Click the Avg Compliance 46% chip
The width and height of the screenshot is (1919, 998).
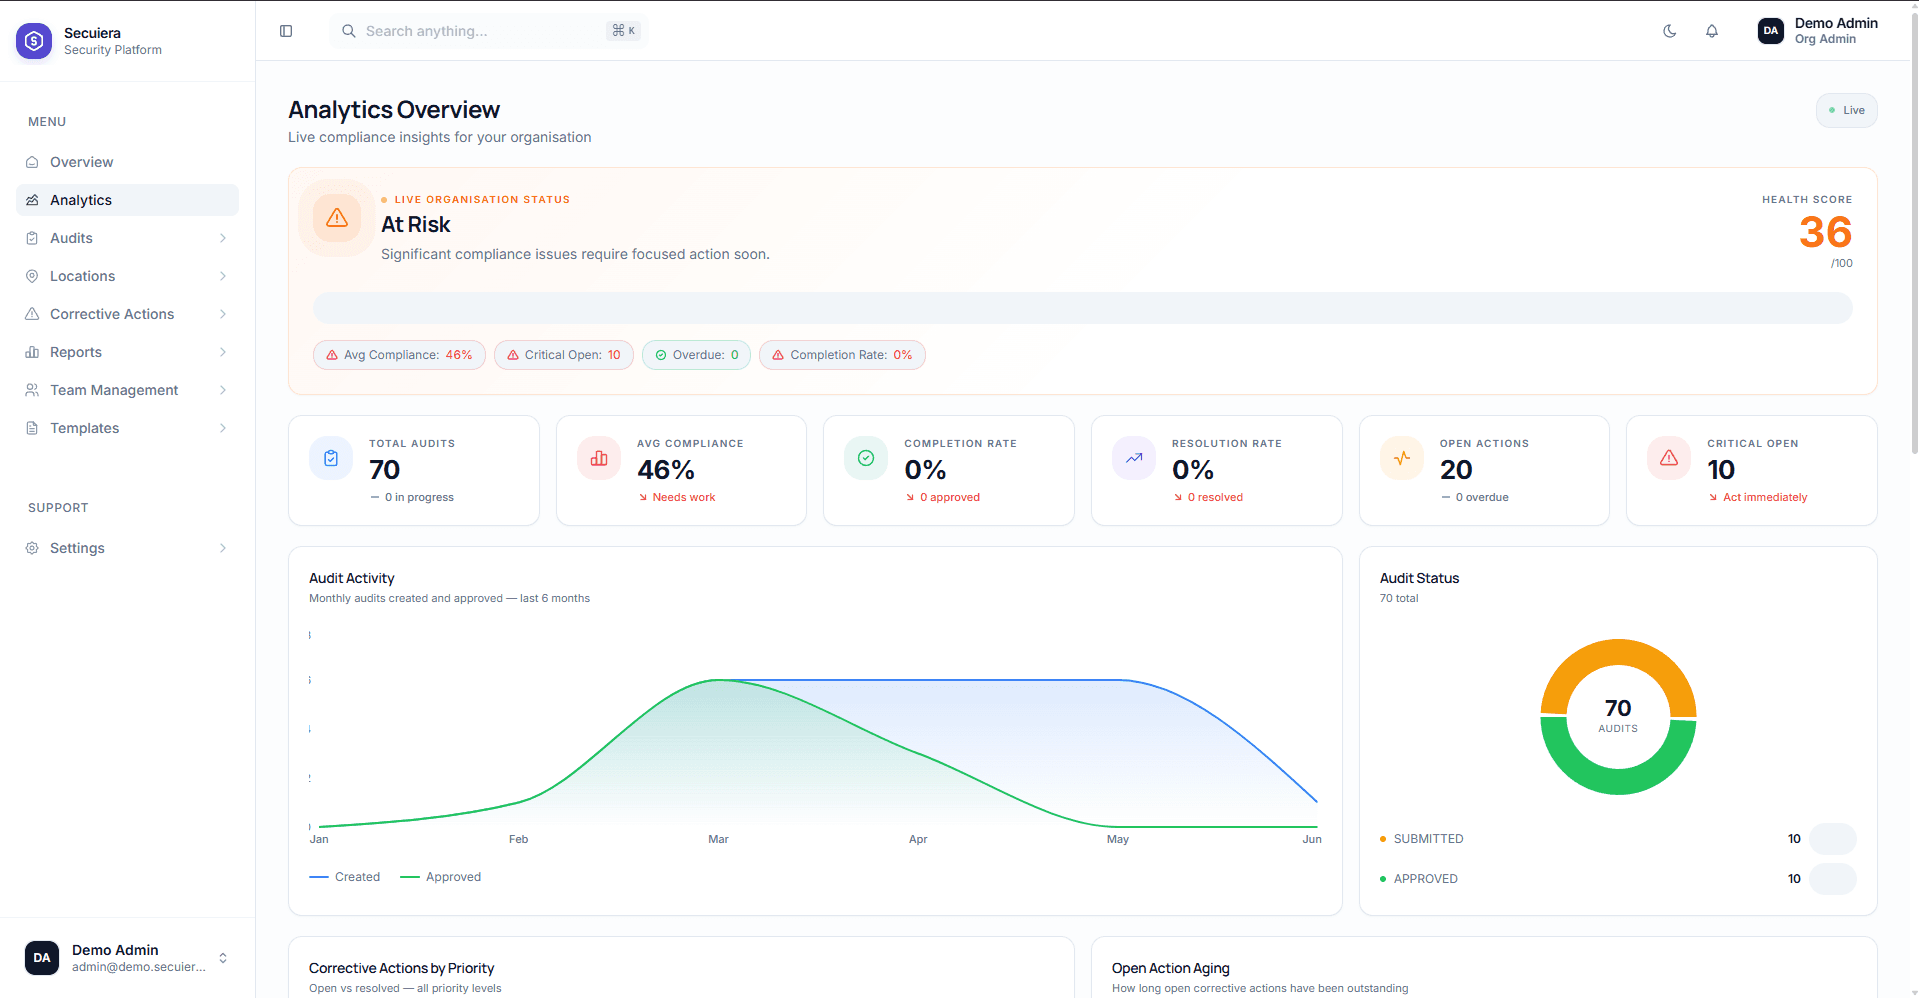pyautogui.click(x=399, y=355)
